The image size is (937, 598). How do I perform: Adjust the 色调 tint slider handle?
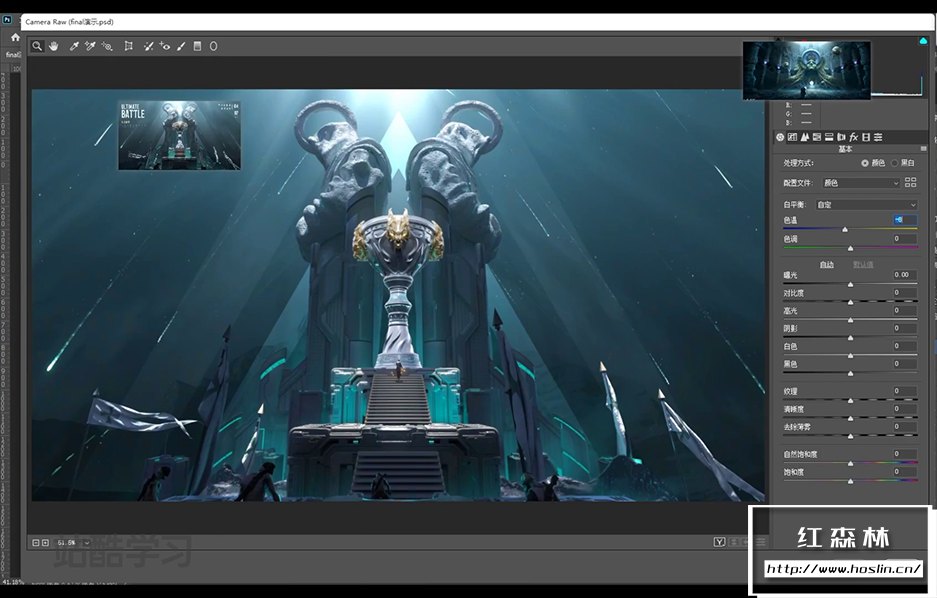(850, 248)
